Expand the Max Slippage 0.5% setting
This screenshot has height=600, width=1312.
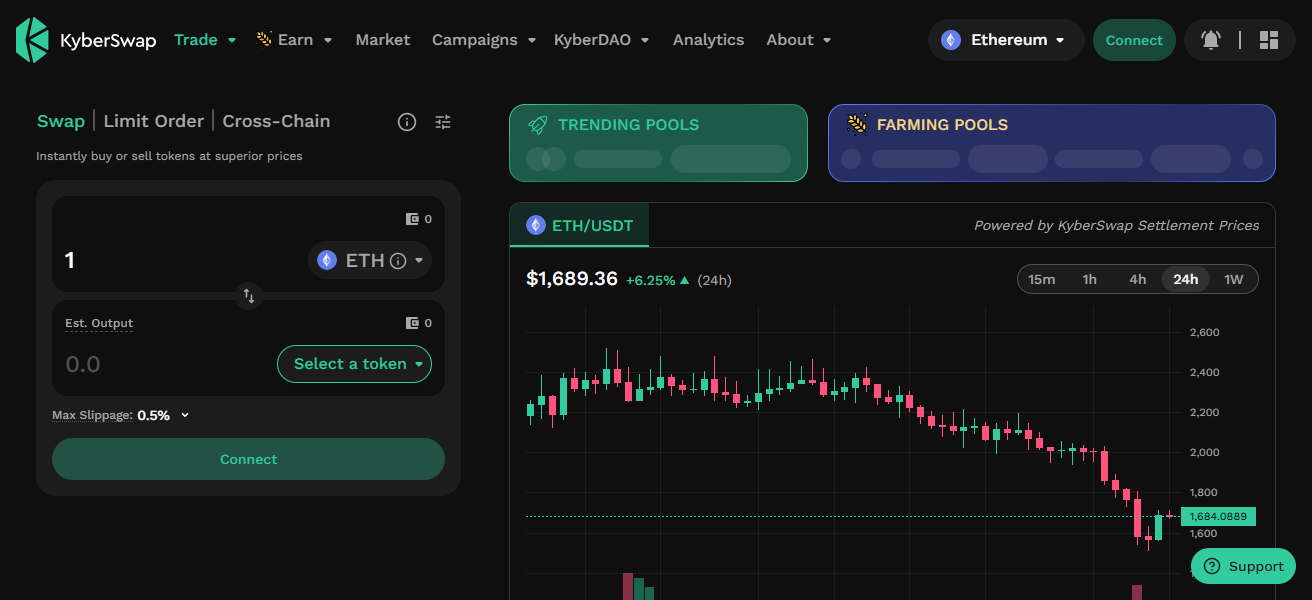pos(162,415)
